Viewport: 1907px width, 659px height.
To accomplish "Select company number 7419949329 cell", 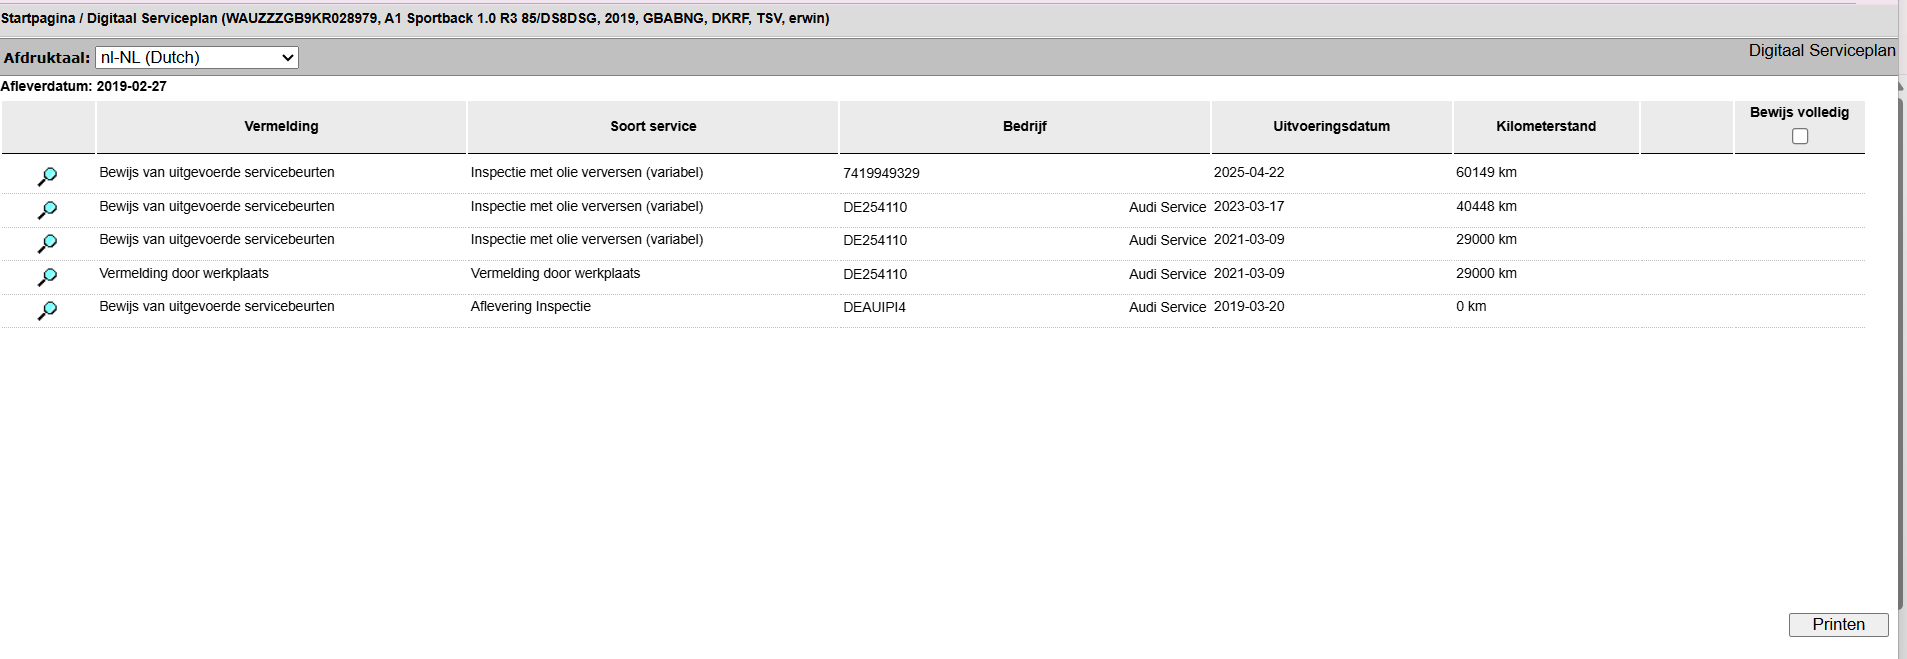I will coord(881,173).
